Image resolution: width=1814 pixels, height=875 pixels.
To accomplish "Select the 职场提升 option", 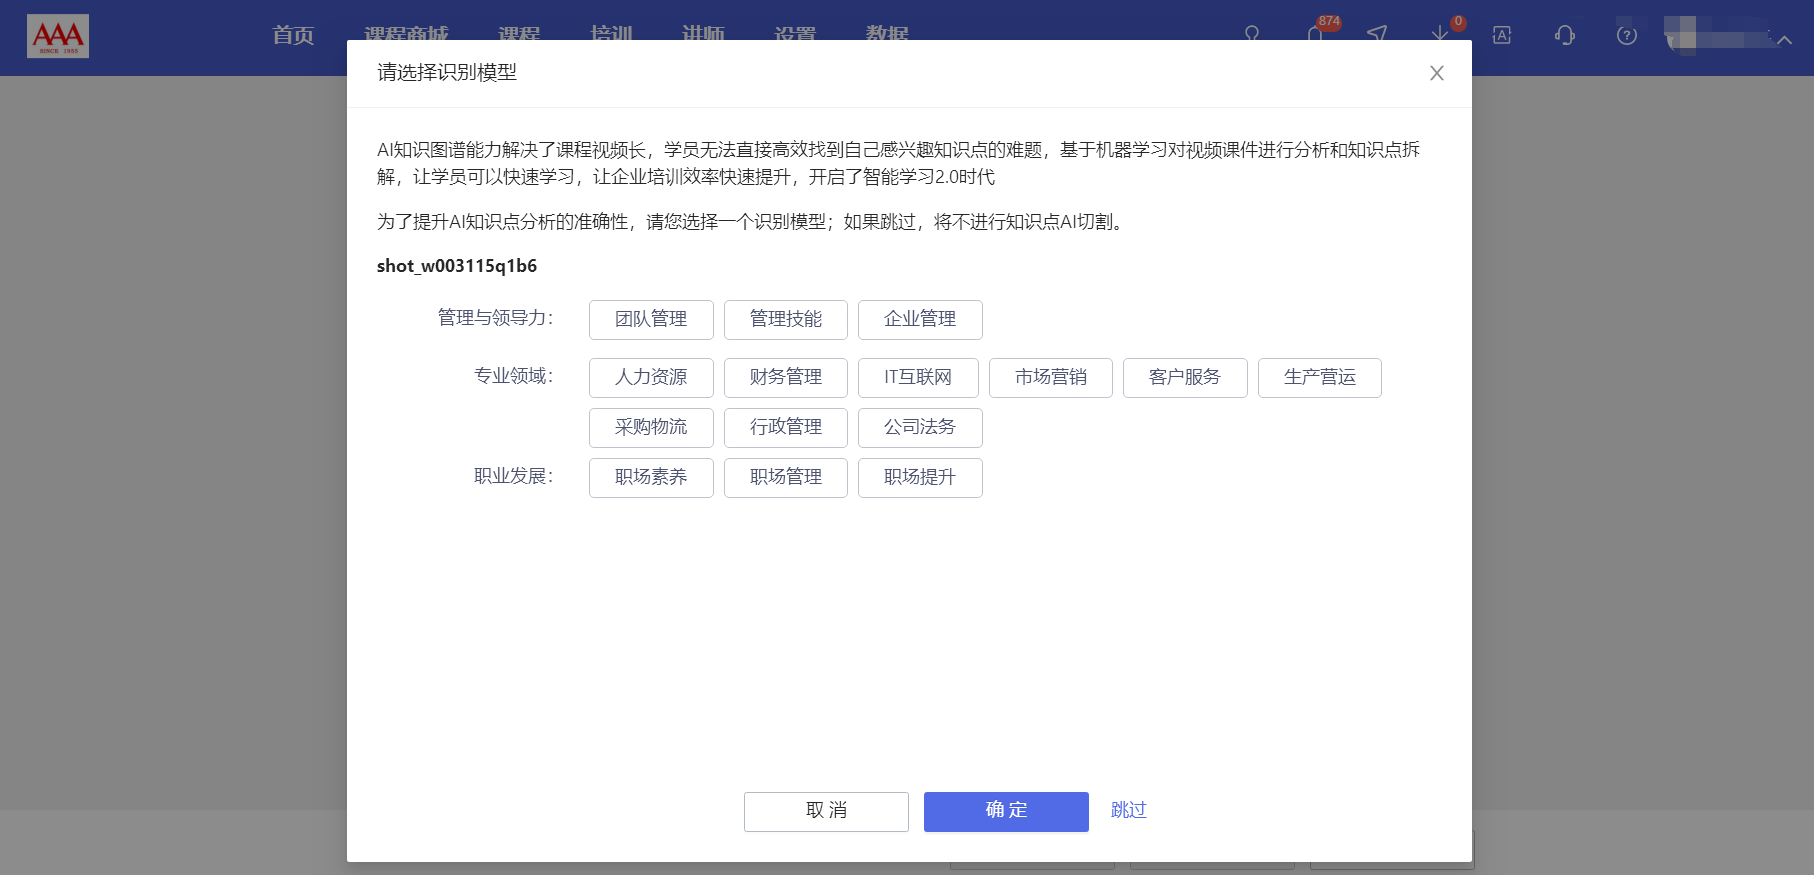I will pos(920,478).
